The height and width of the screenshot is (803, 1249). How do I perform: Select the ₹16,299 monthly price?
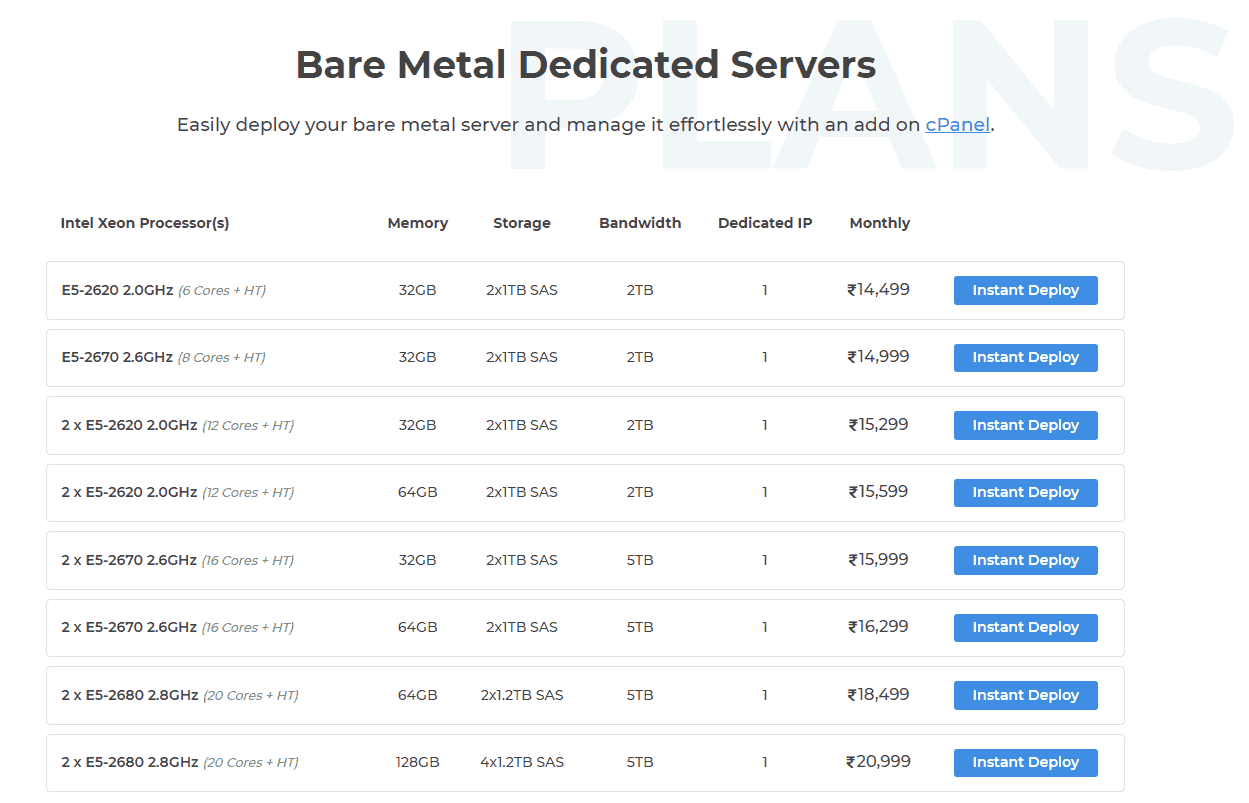click(879, 627)
